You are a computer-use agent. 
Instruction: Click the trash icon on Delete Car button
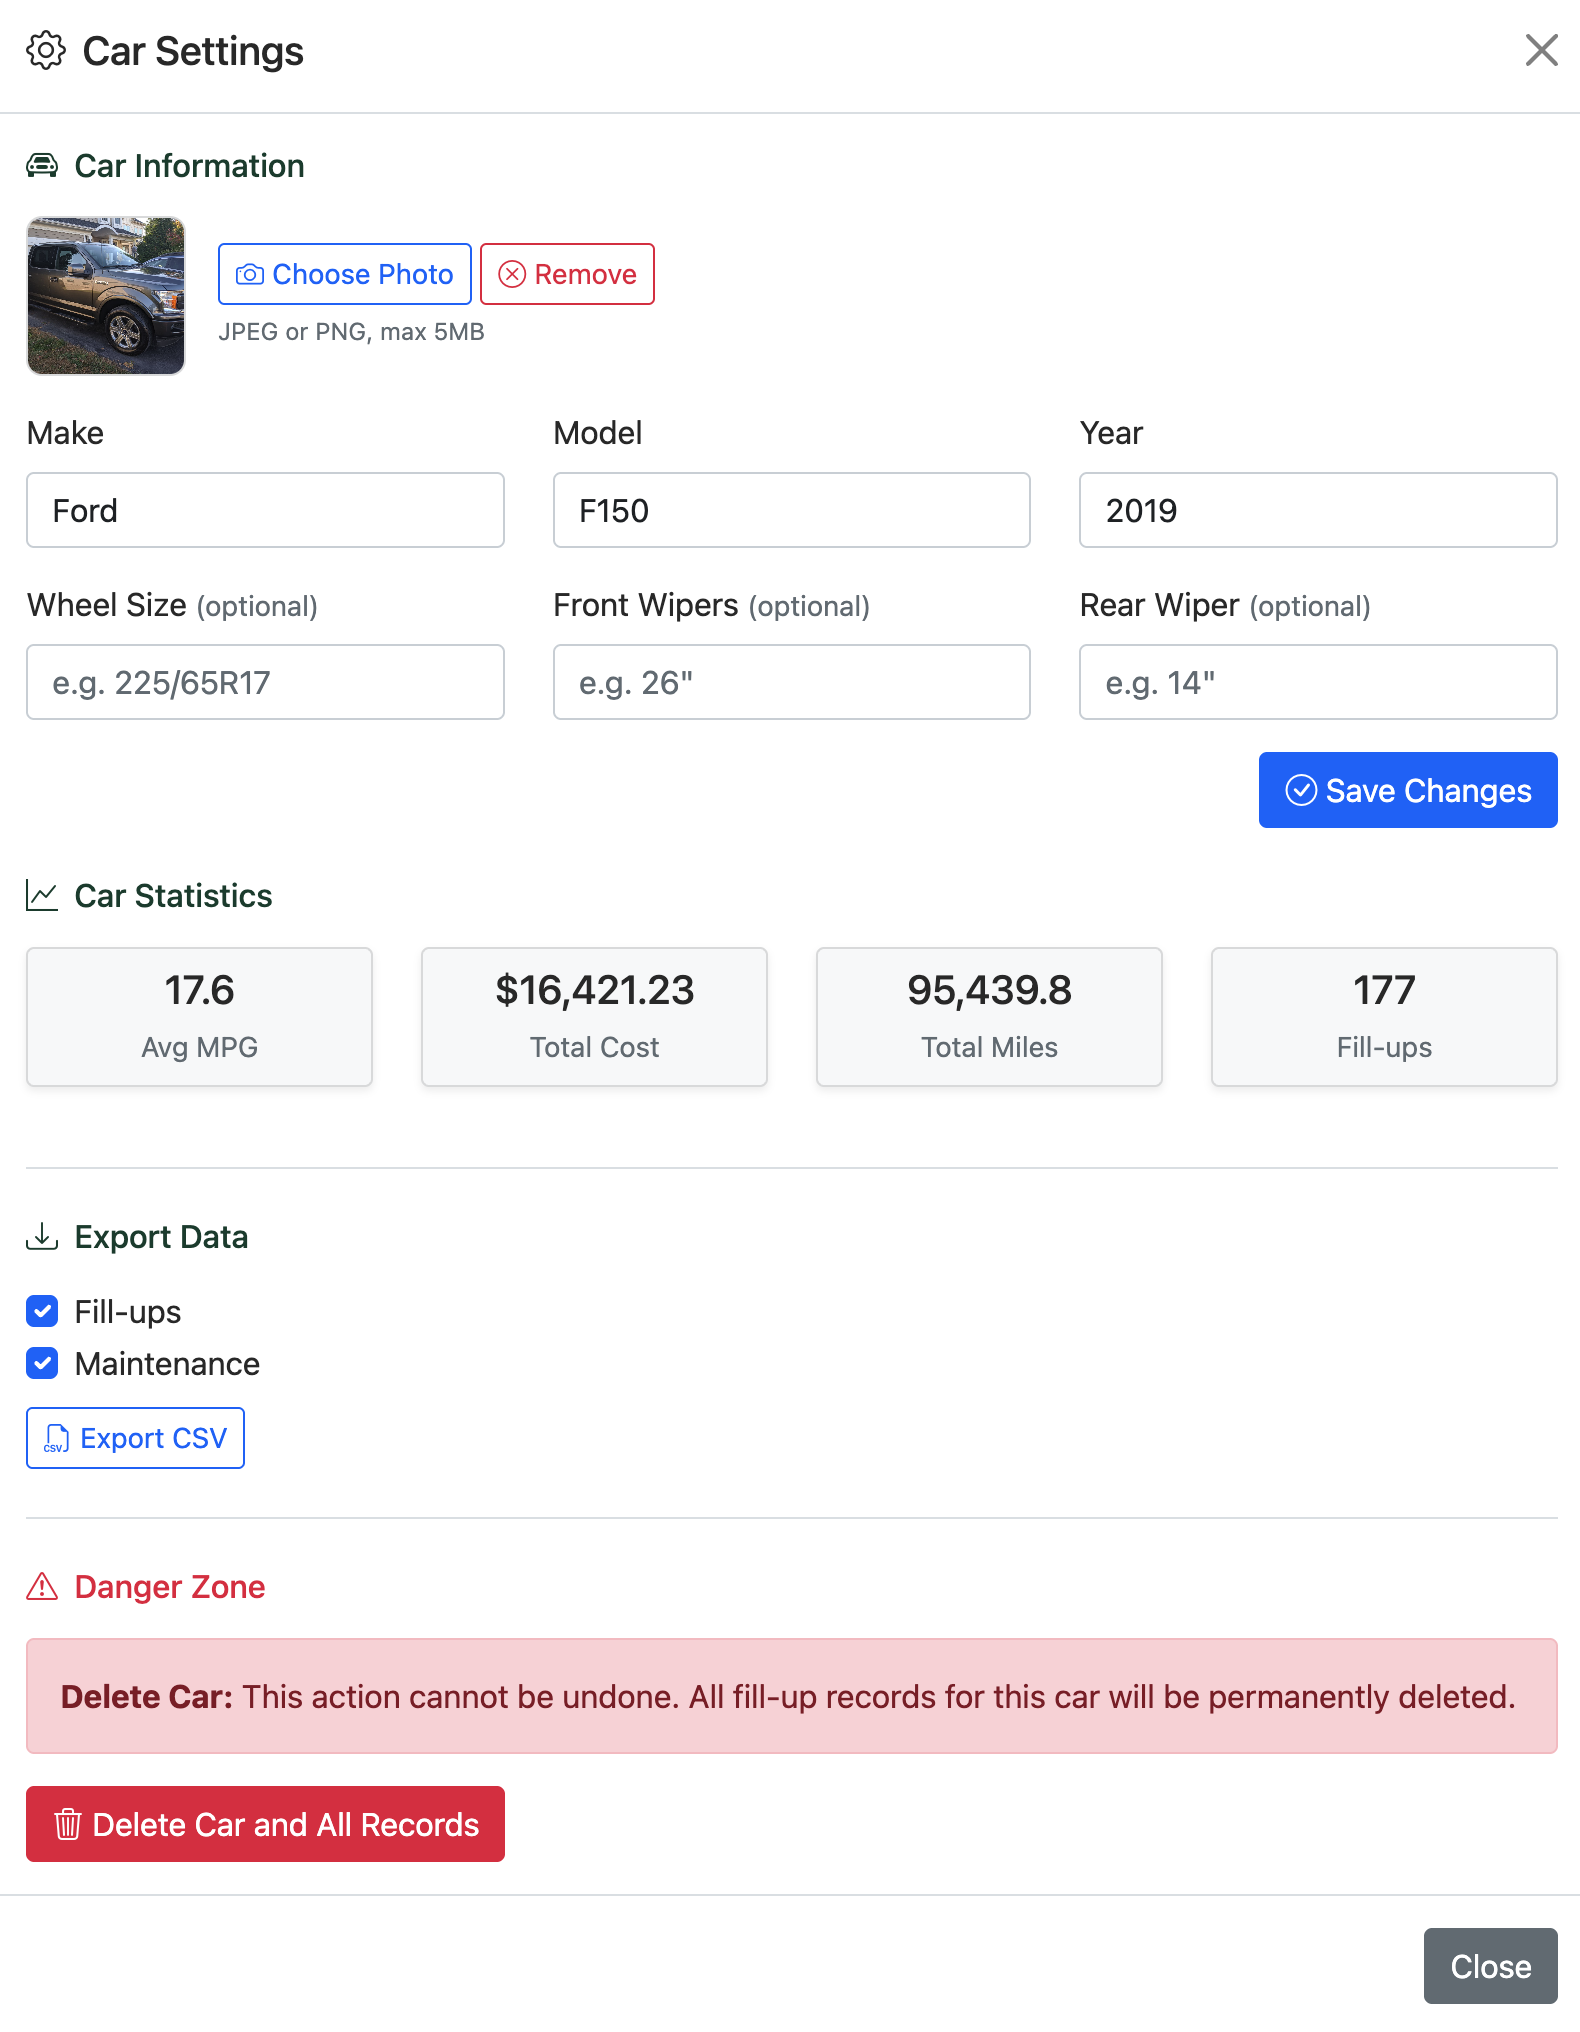point(67,1824)
